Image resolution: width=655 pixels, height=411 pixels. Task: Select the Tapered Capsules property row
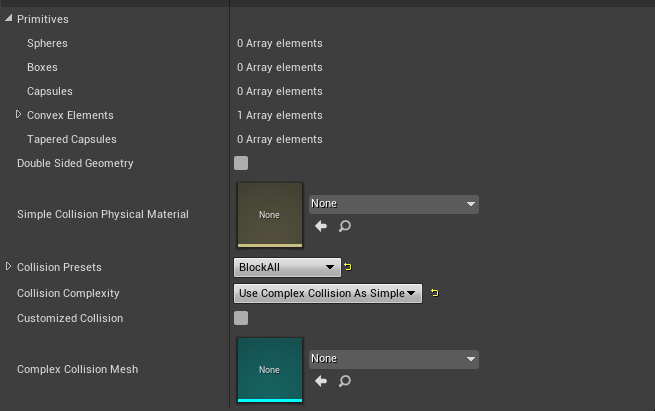[71, 139]
